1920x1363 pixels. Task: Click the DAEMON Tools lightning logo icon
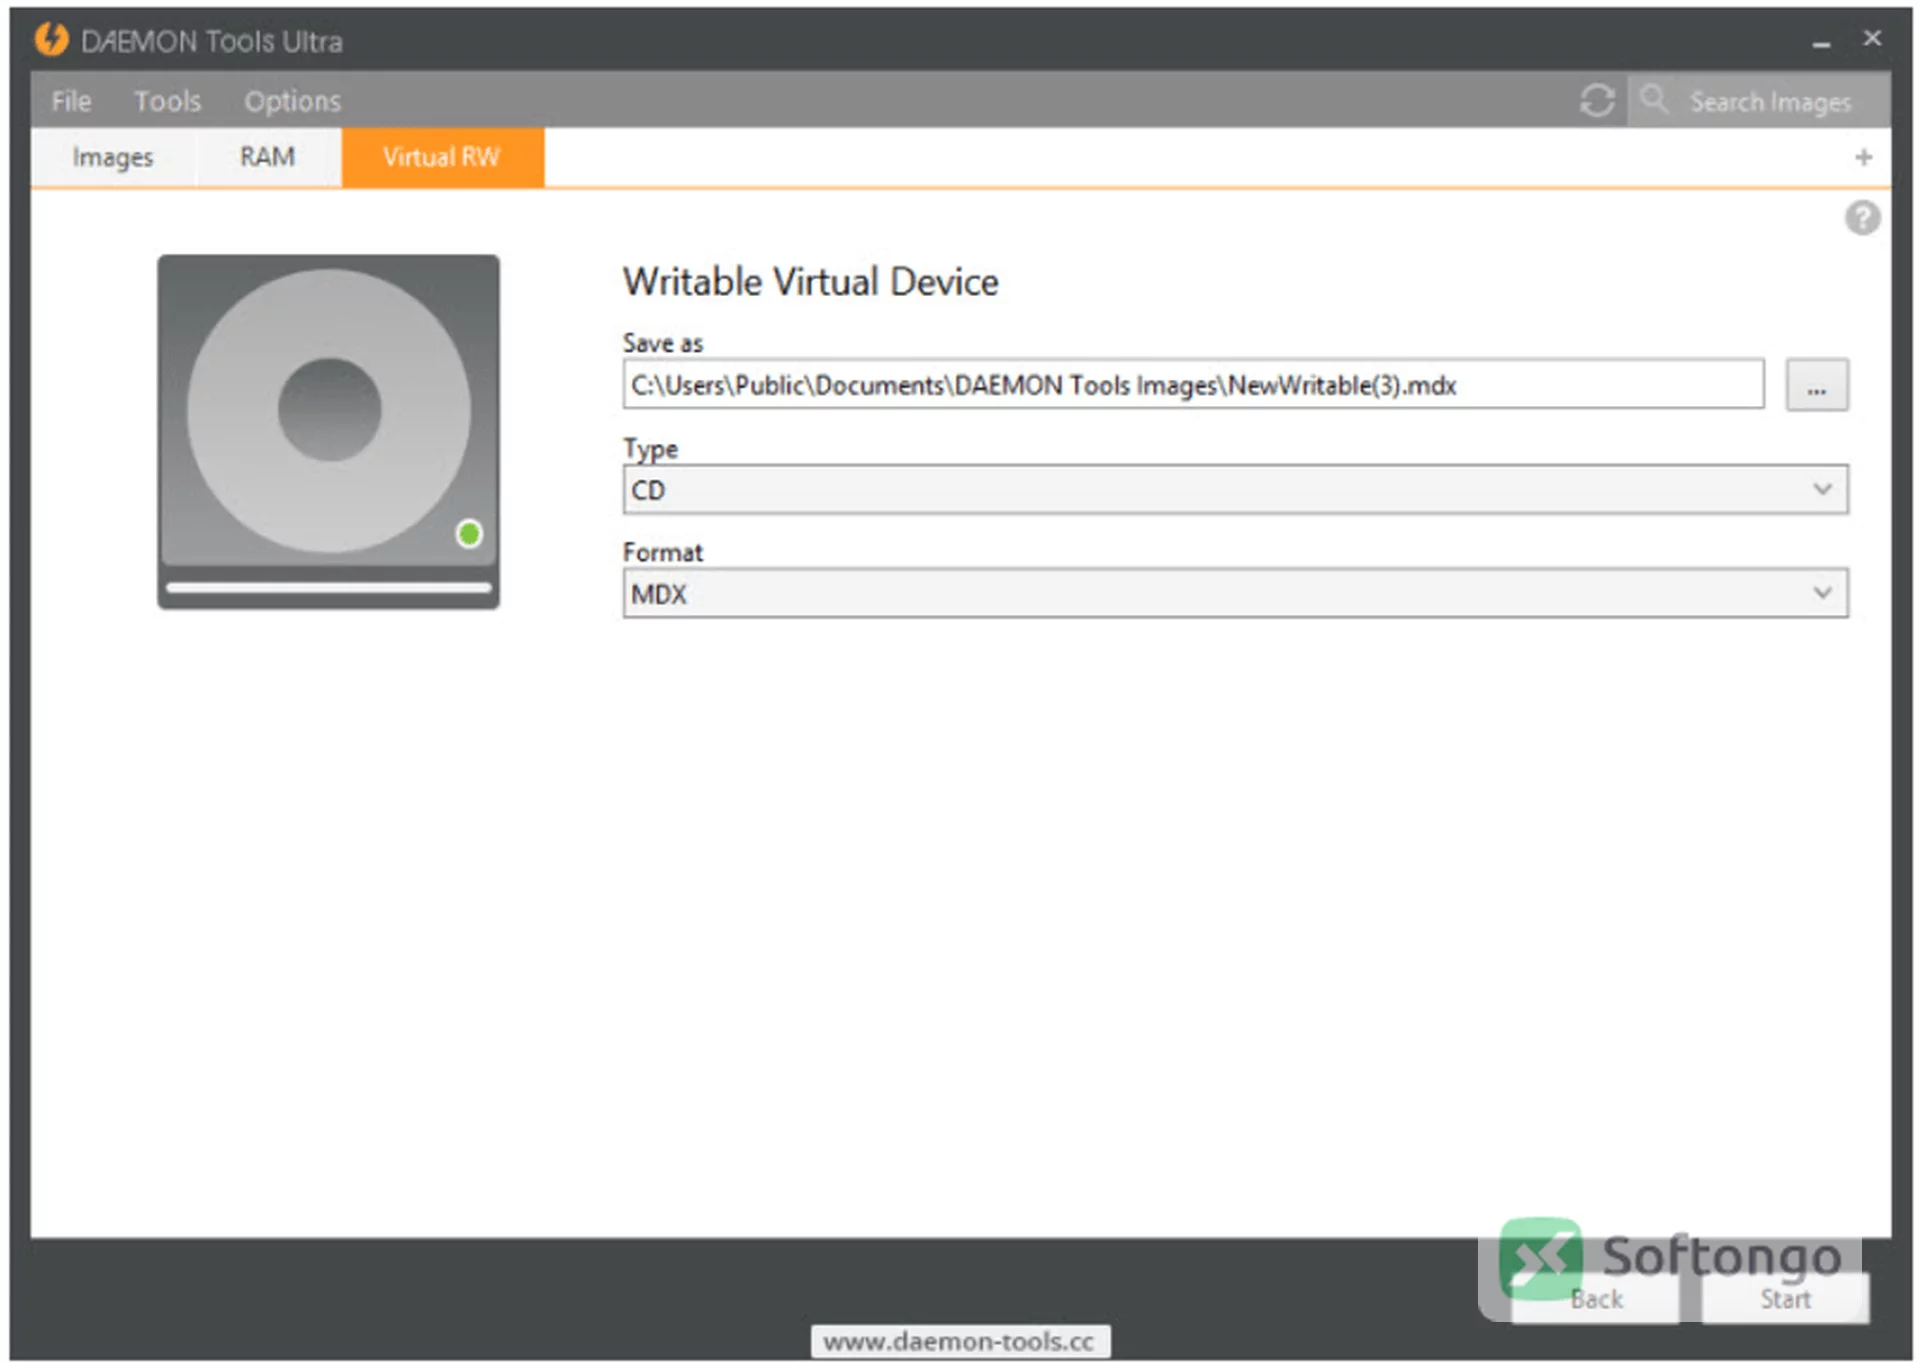pyautogui.click(x=51, y=40)
